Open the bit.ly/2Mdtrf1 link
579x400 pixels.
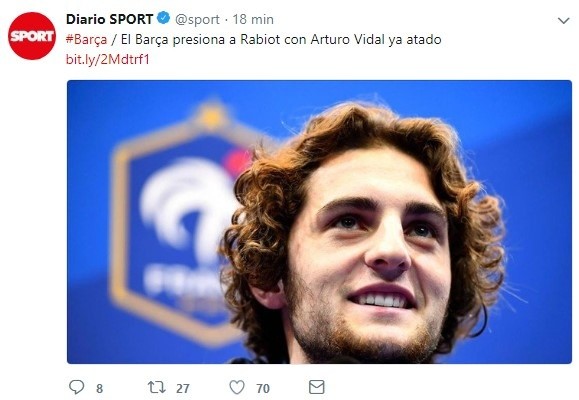[107, 59]
